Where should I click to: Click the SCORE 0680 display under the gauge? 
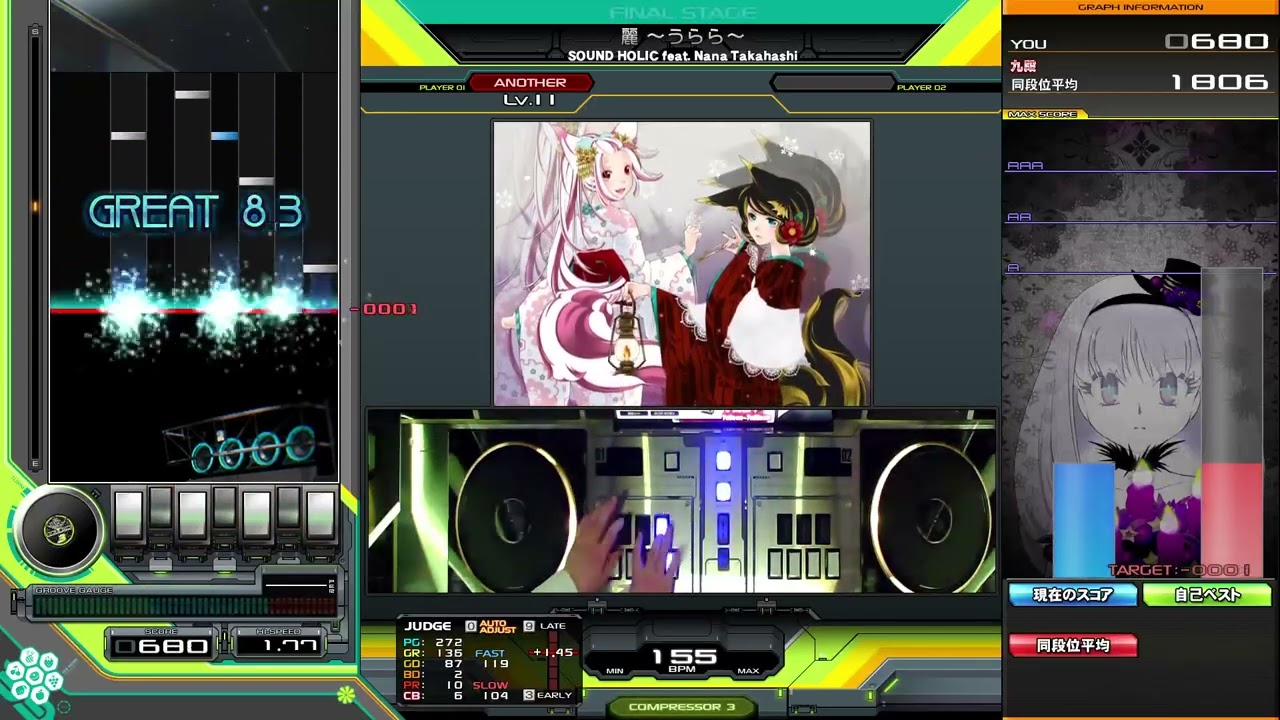pos(162,646)
